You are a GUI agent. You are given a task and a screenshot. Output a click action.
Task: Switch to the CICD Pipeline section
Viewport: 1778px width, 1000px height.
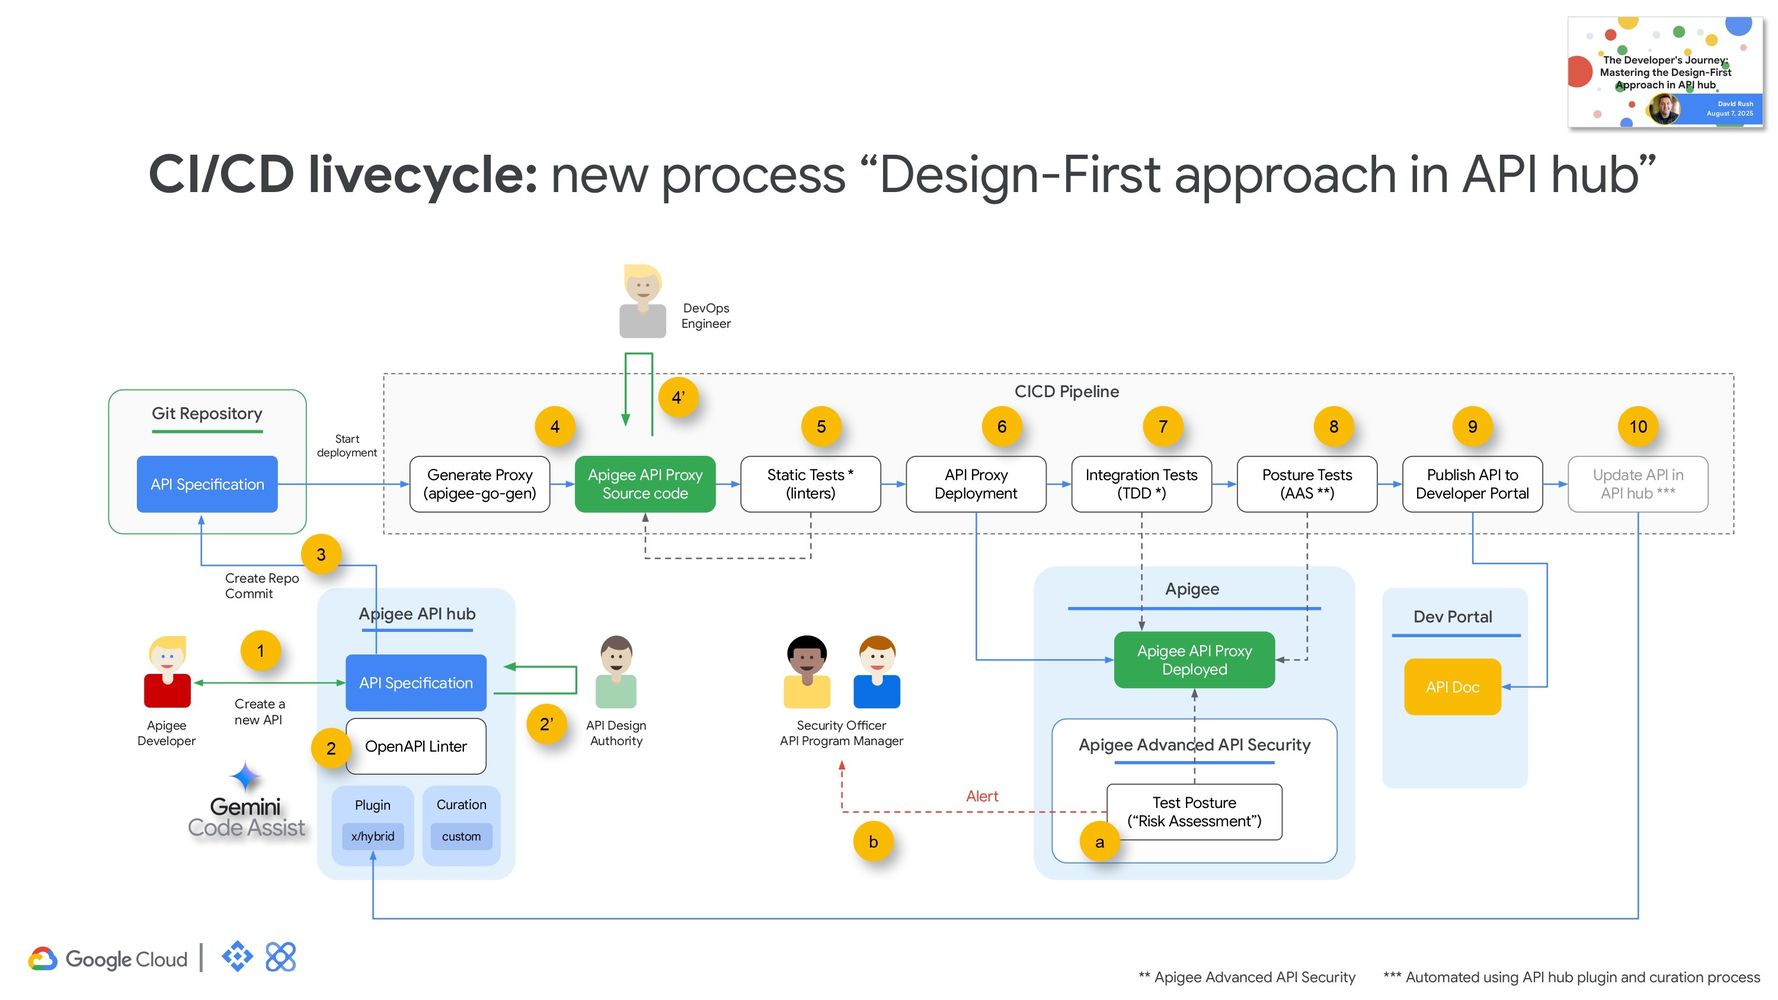coord(1066,392)
